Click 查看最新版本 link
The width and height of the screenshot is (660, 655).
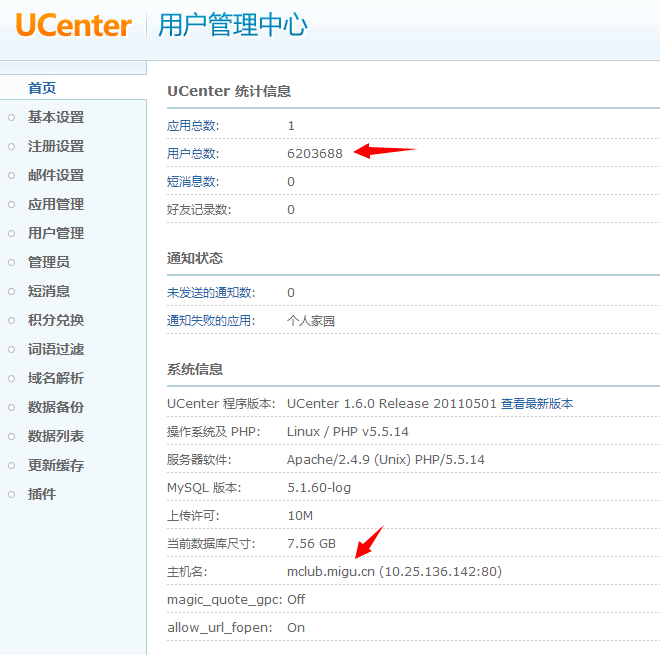[x=537, y=404]
